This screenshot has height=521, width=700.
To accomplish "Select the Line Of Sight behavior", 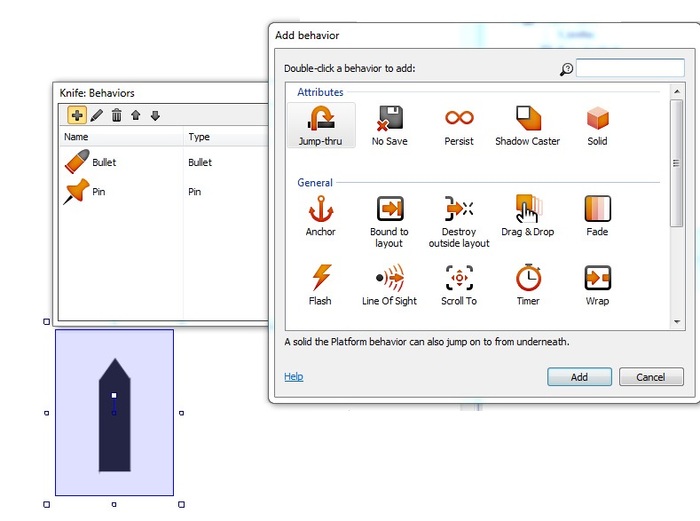I will click(389, 285).
